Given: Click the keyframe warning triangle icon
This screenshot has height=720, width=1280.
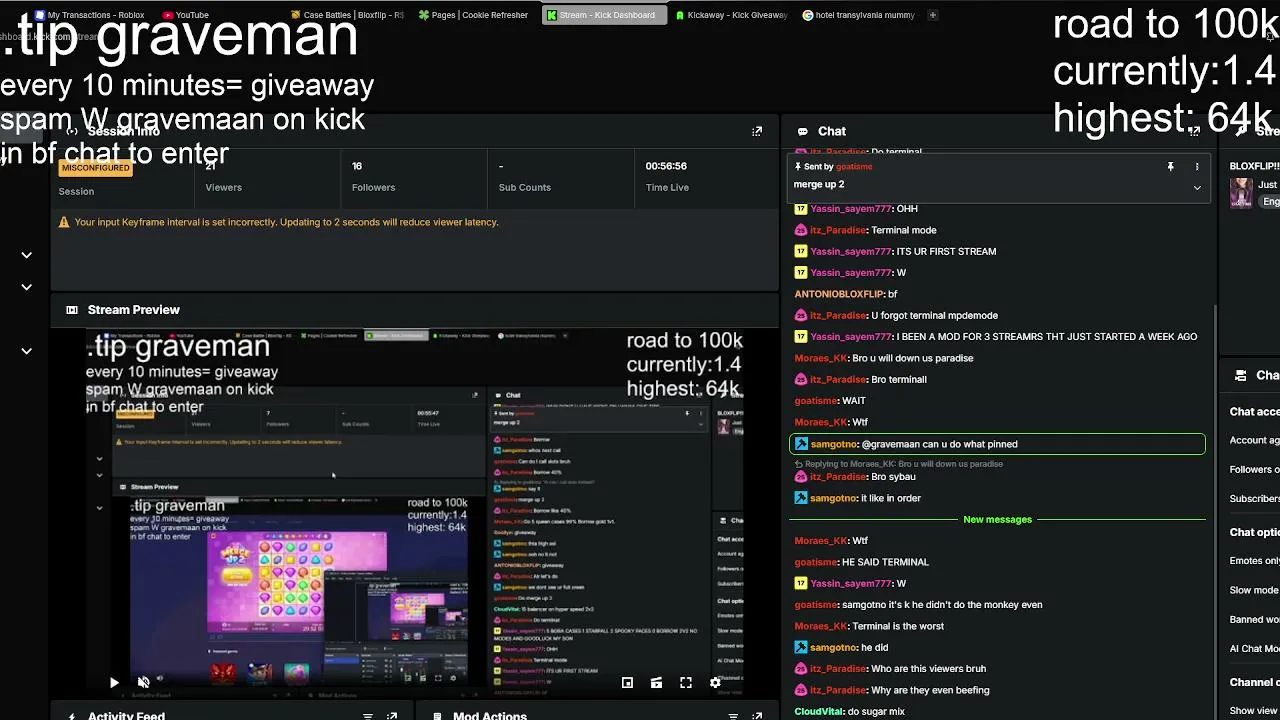Looking at the screenshot, I should (64, 222).
